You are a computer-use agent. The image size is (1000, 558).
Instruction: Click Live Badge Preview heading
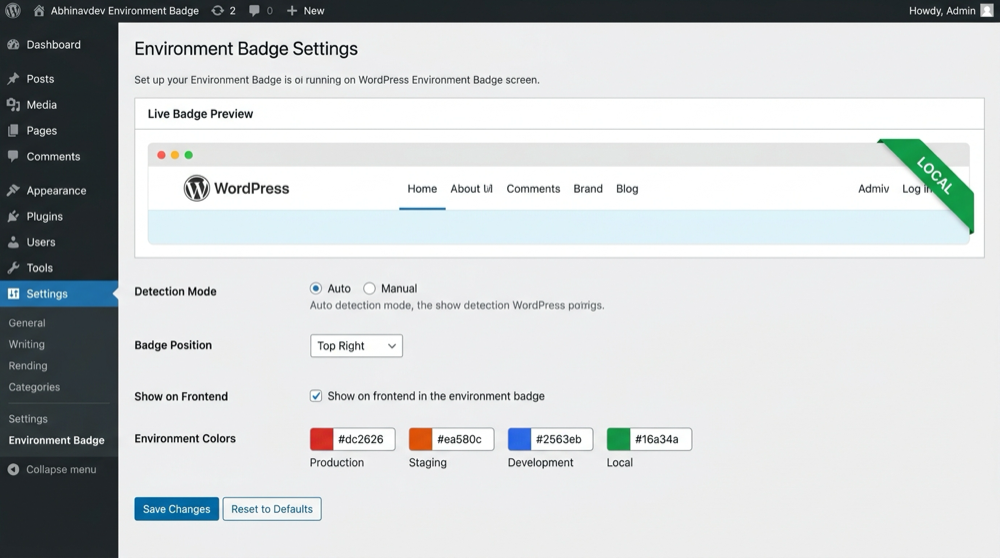(200, 114)
